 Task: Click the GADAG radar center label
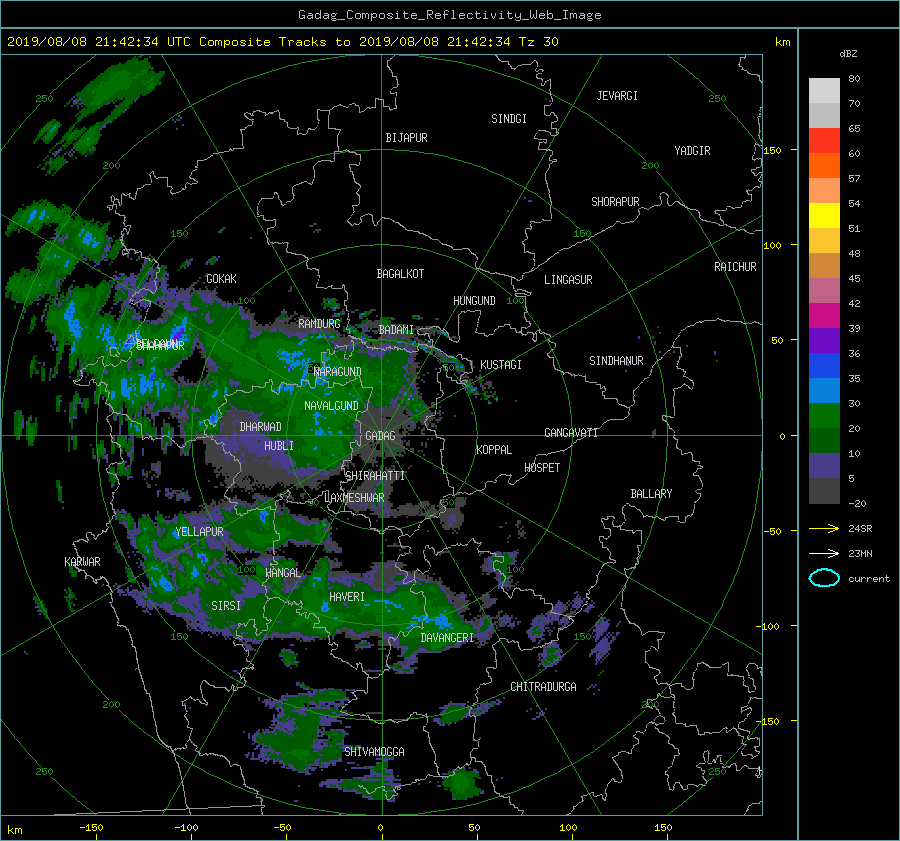coord(381,436)
